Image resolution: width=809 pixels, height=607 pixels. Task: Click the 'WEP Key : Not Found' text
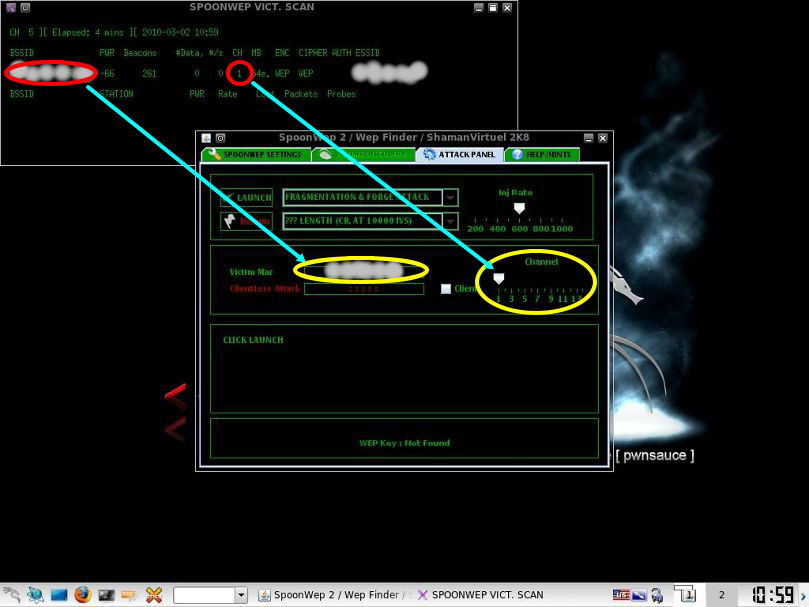coord(404,443)
